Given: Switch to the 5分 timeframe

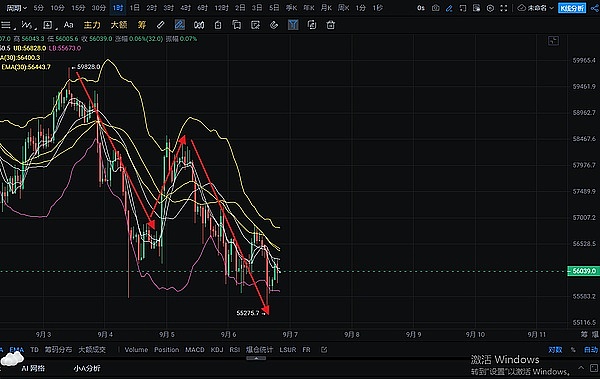Looking at the screenshot, I should coord(39,8).
